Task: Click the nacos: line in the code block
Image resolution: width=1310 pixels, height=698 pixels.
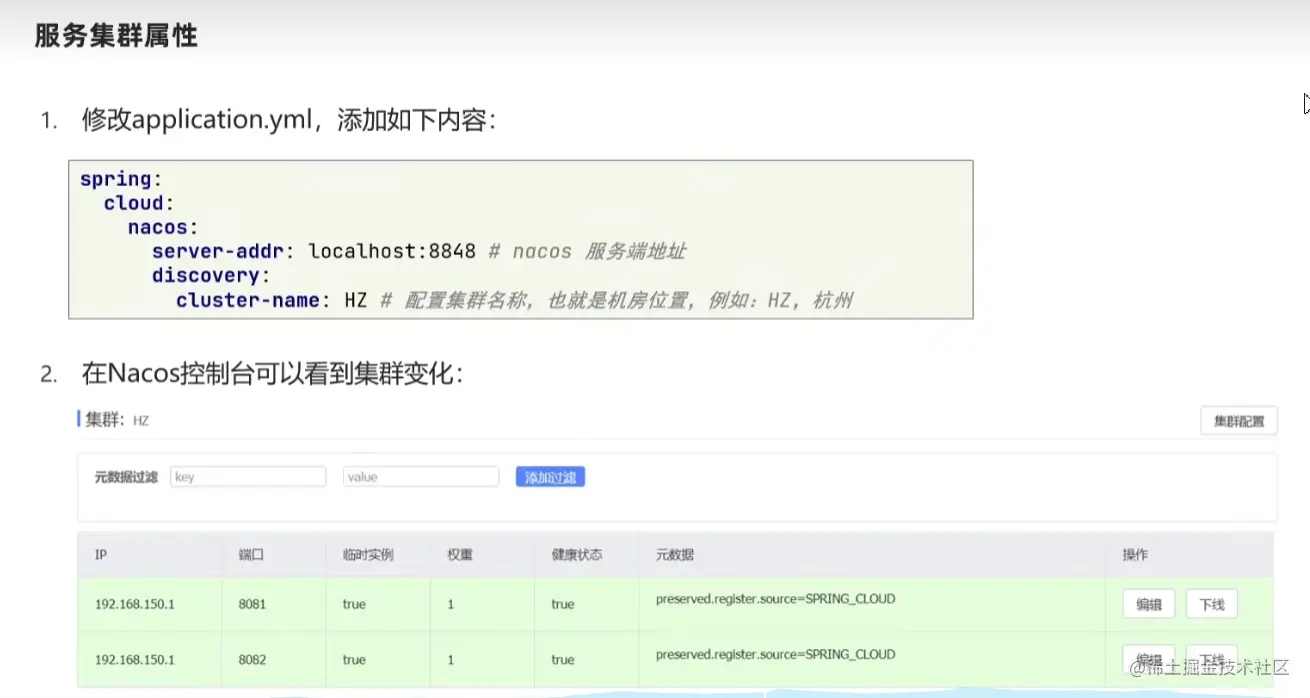Action: click(x=163, y=227)
